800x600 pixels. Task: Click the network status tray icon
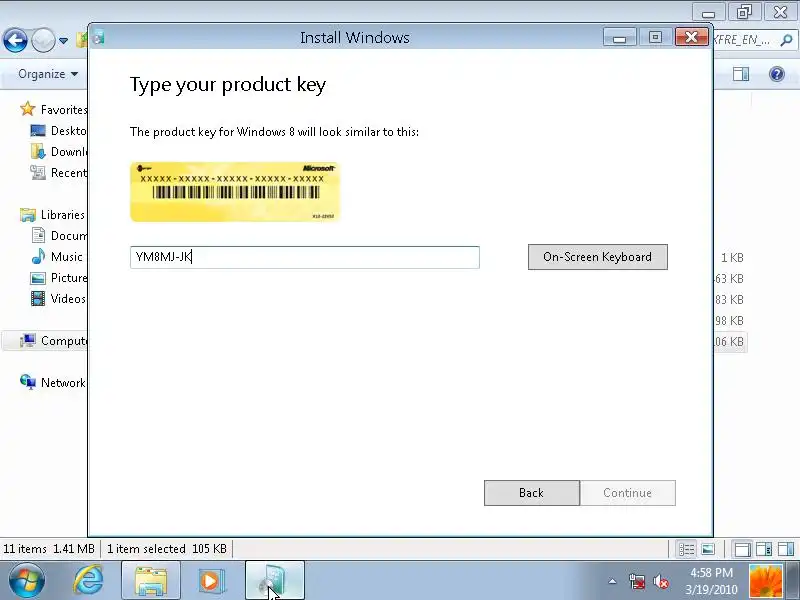point(637,581)
